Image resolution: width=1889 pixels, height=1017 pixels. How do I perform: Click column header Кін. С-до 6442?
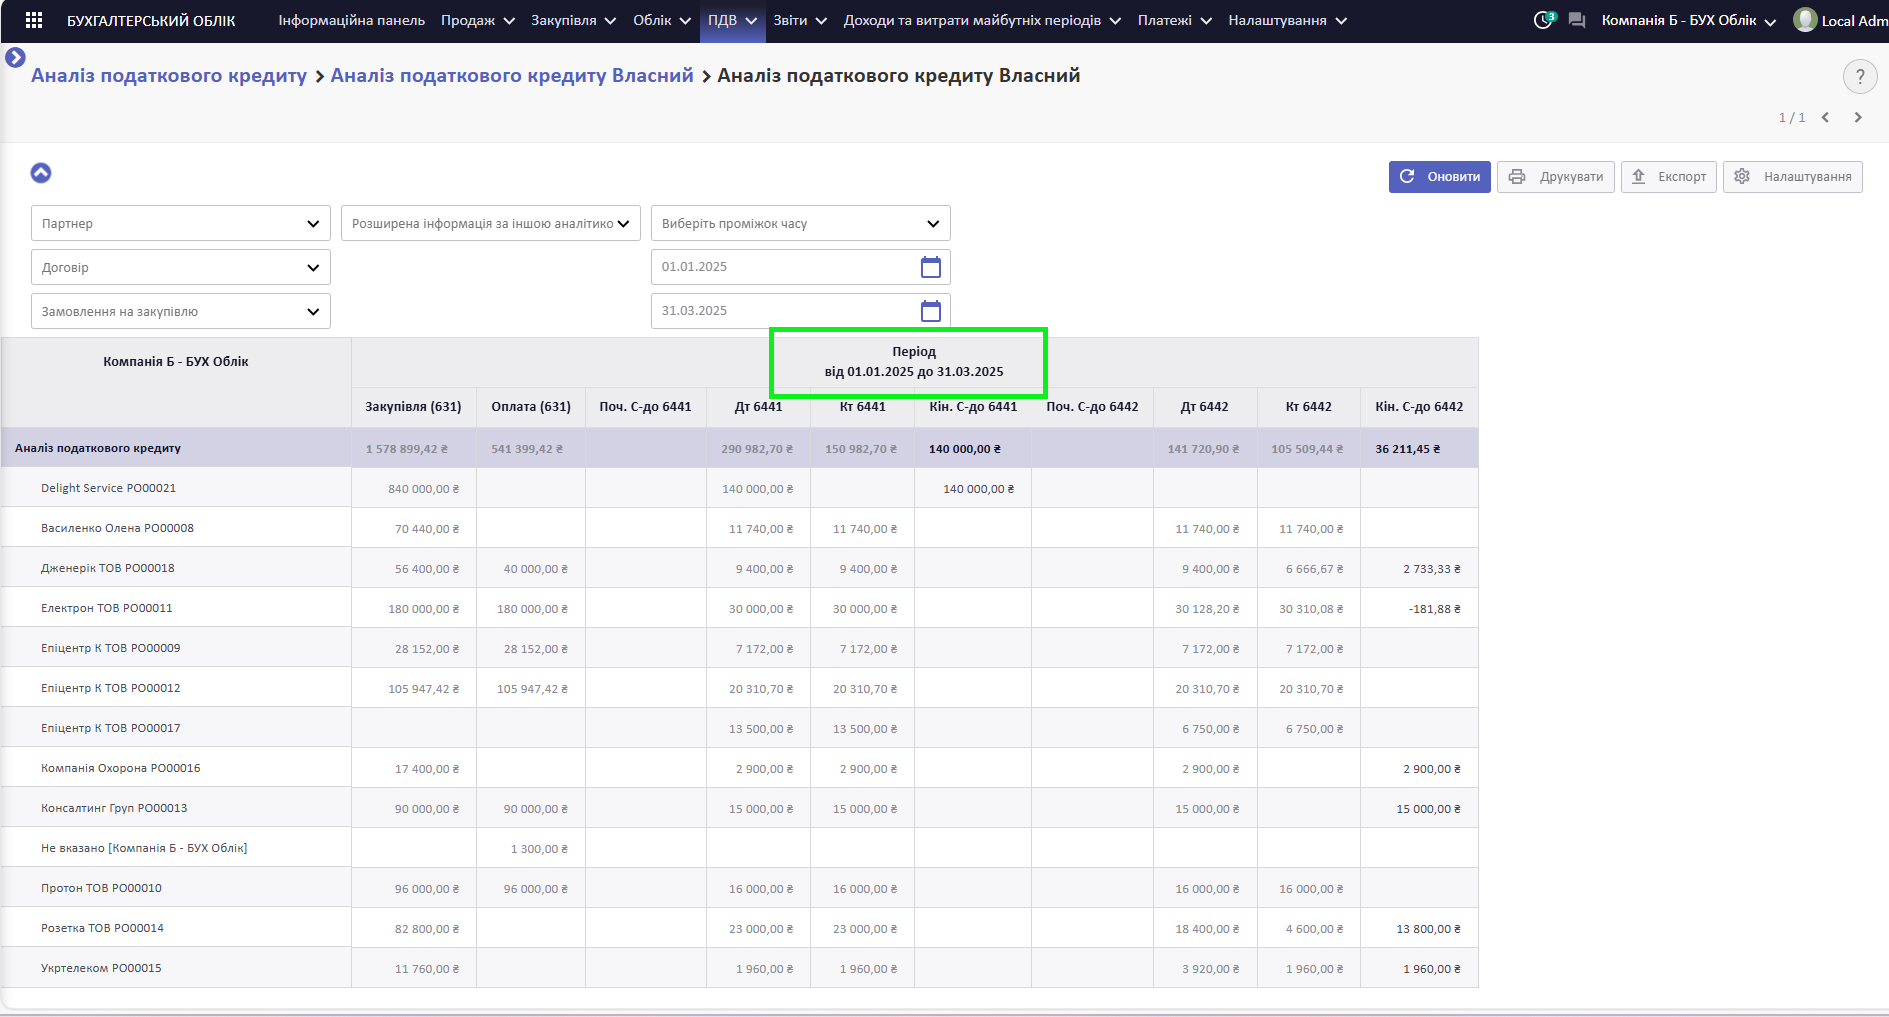[x=1419, y=407]
